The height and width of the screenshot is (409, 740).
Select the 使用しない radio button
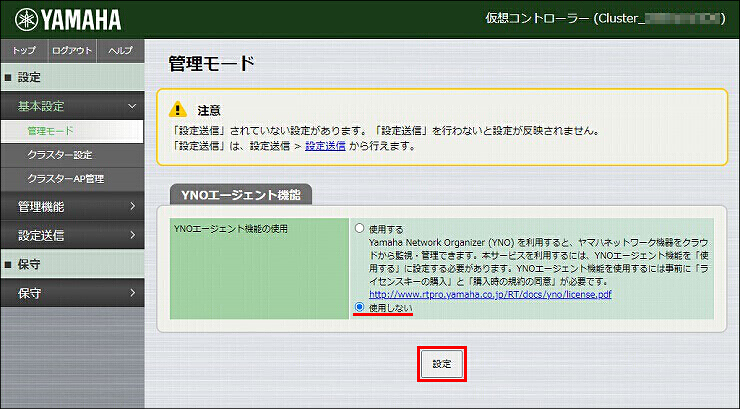[360, 307]
